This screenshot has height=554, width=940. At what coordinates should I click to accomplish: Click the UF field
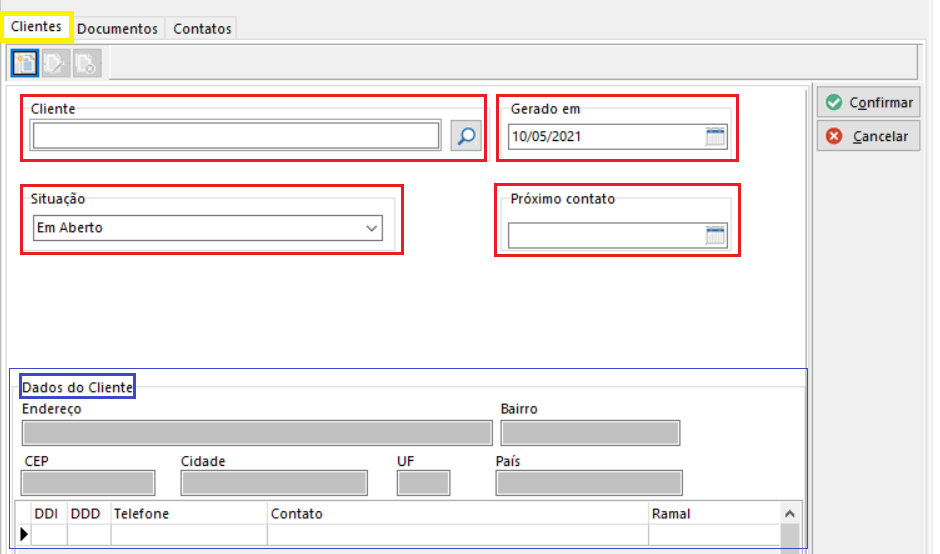coord(423,483)
